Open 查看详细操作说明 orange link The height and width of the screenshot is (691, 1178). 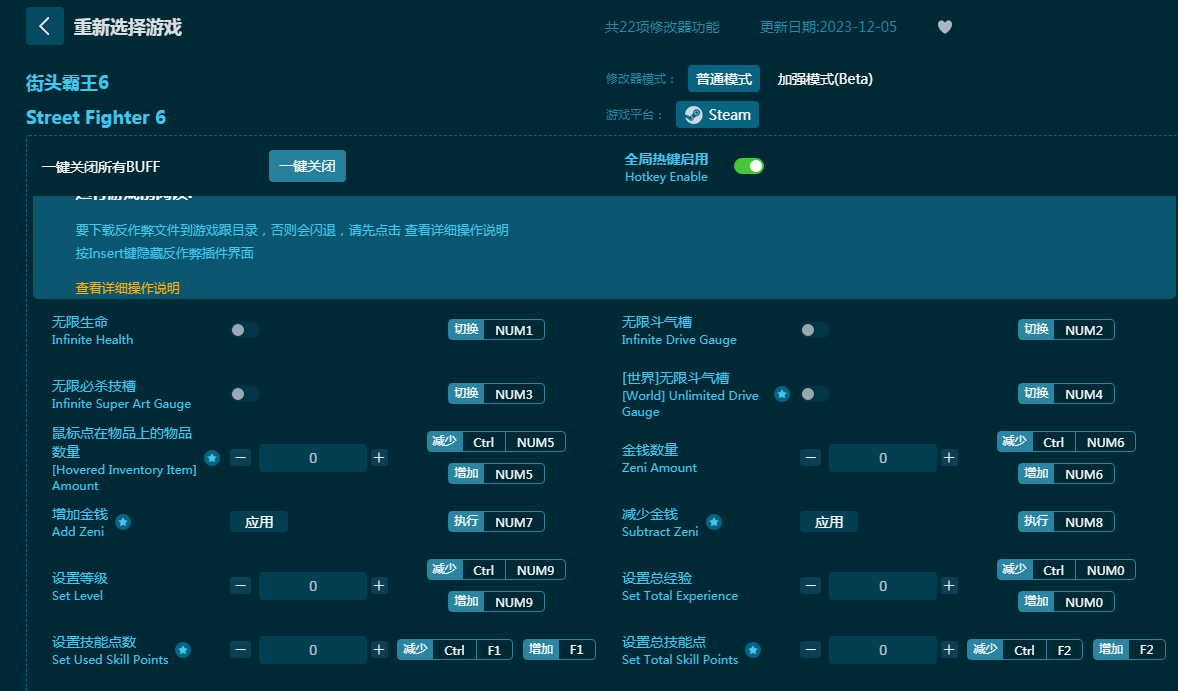[128, 288]
